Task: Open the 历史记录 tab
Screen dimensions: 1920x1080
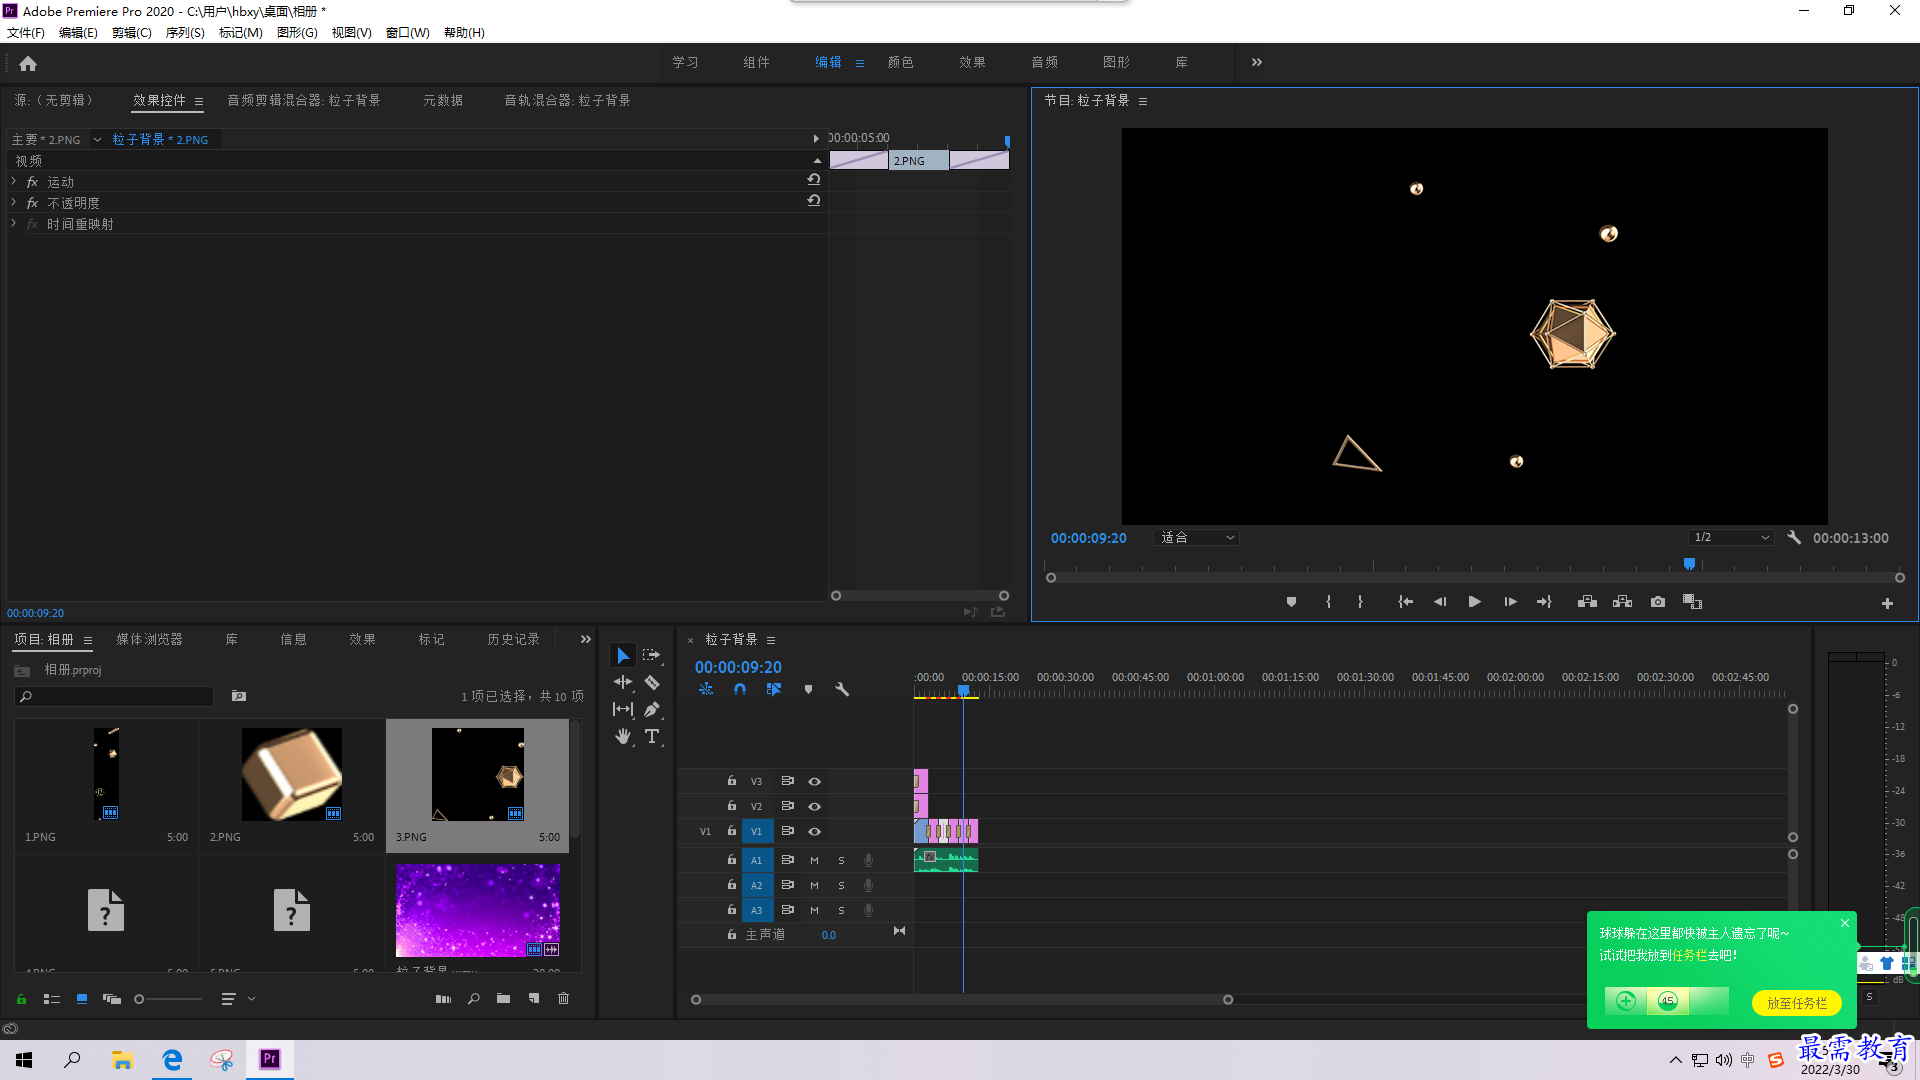Action: (513, 639)
